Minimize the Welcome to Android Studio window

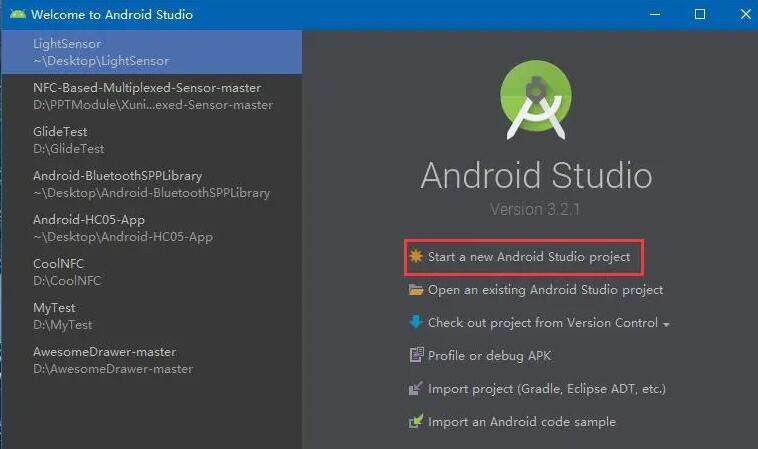click(x=655, y=14)
